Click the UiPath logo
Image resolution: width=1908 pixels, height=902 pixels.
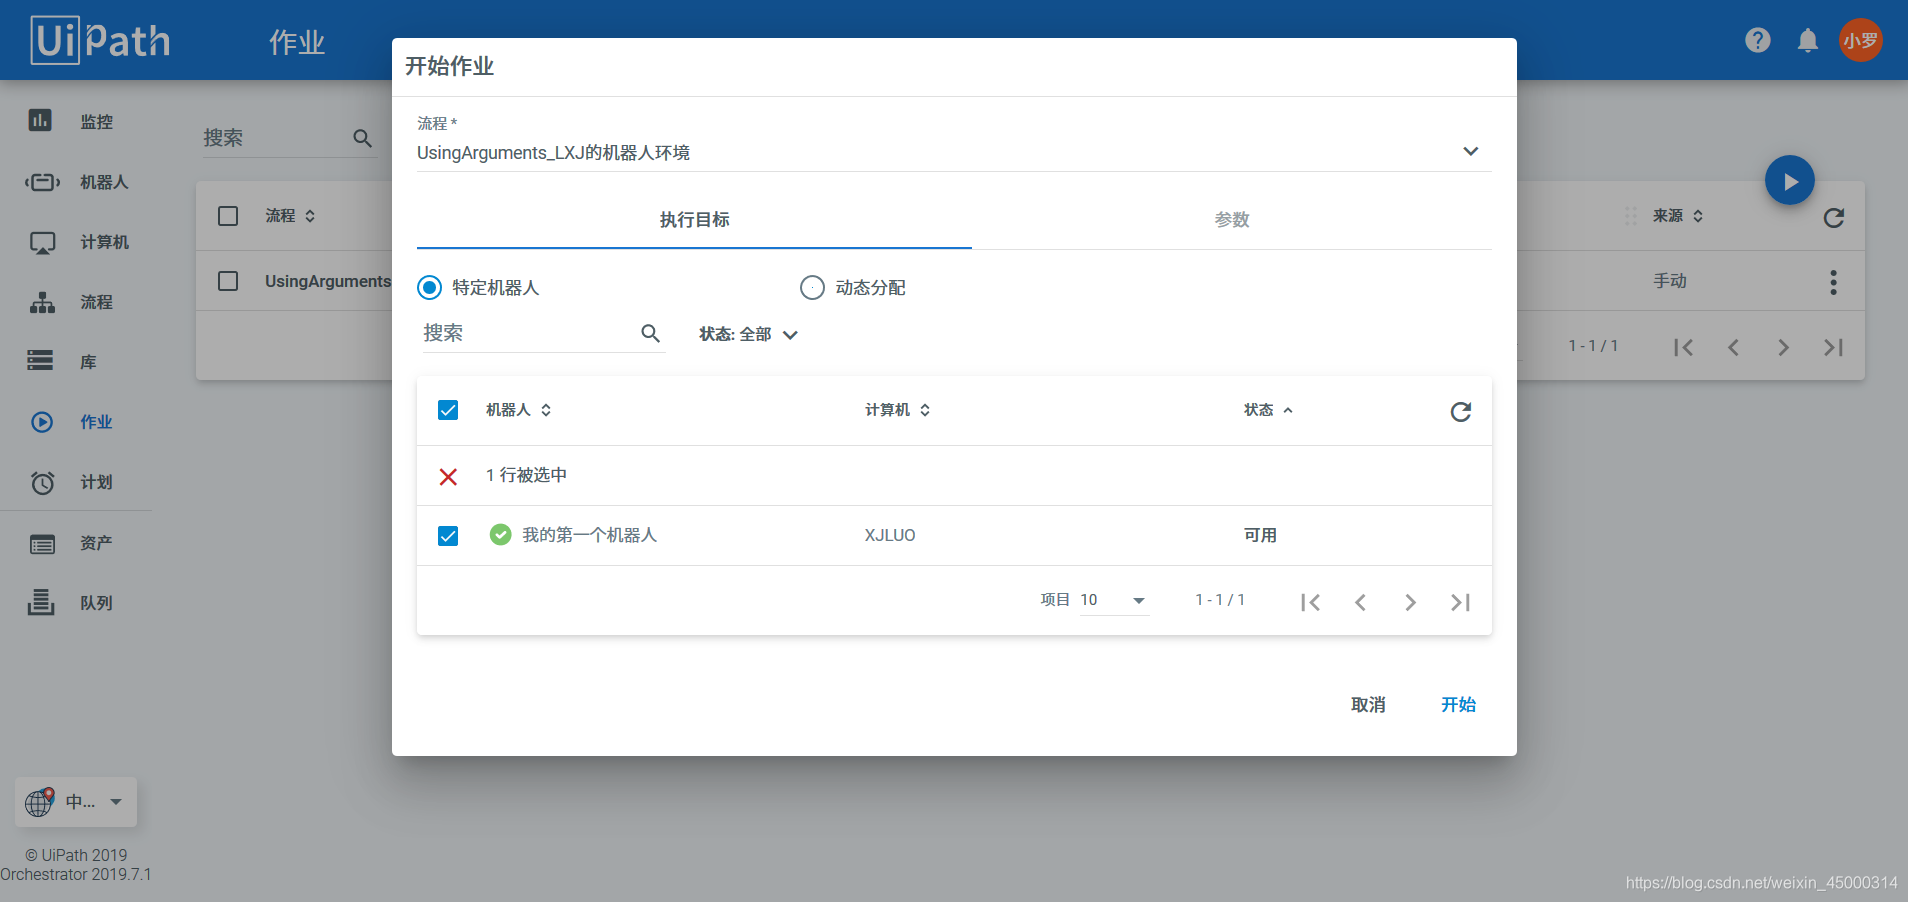[101, 40]
